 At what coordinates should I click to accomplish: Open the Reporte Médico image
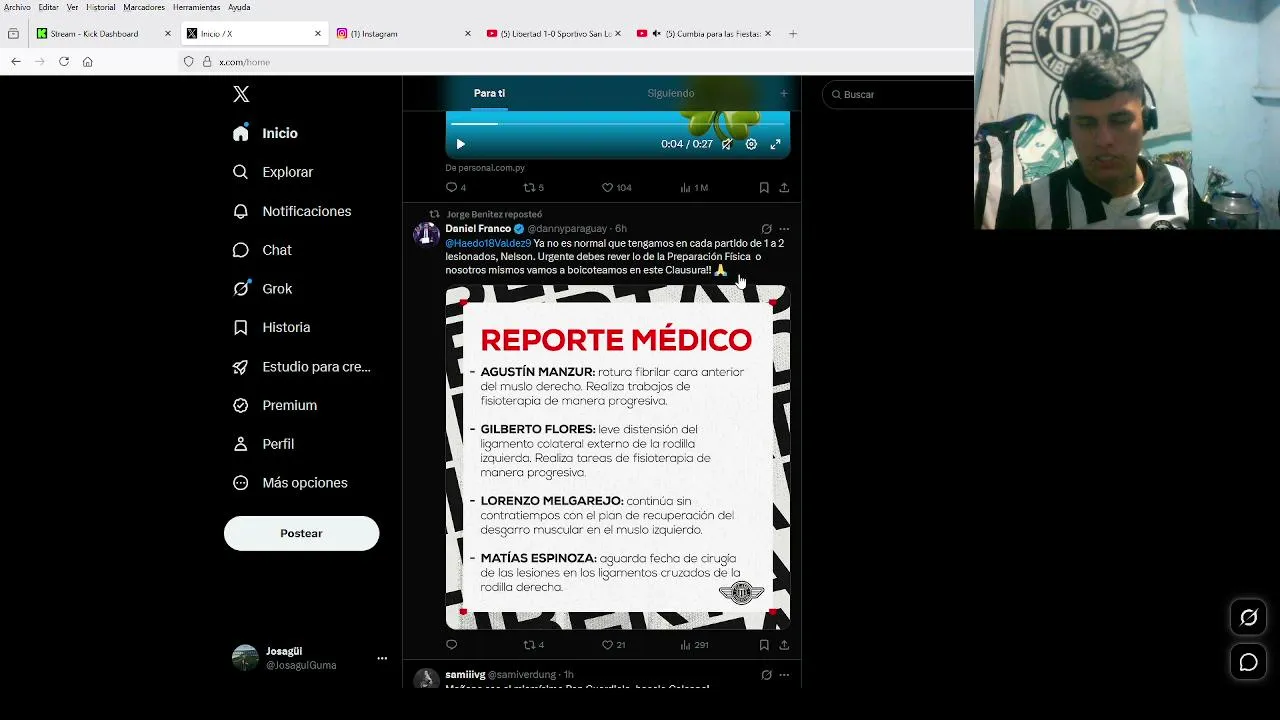[618, 457]
